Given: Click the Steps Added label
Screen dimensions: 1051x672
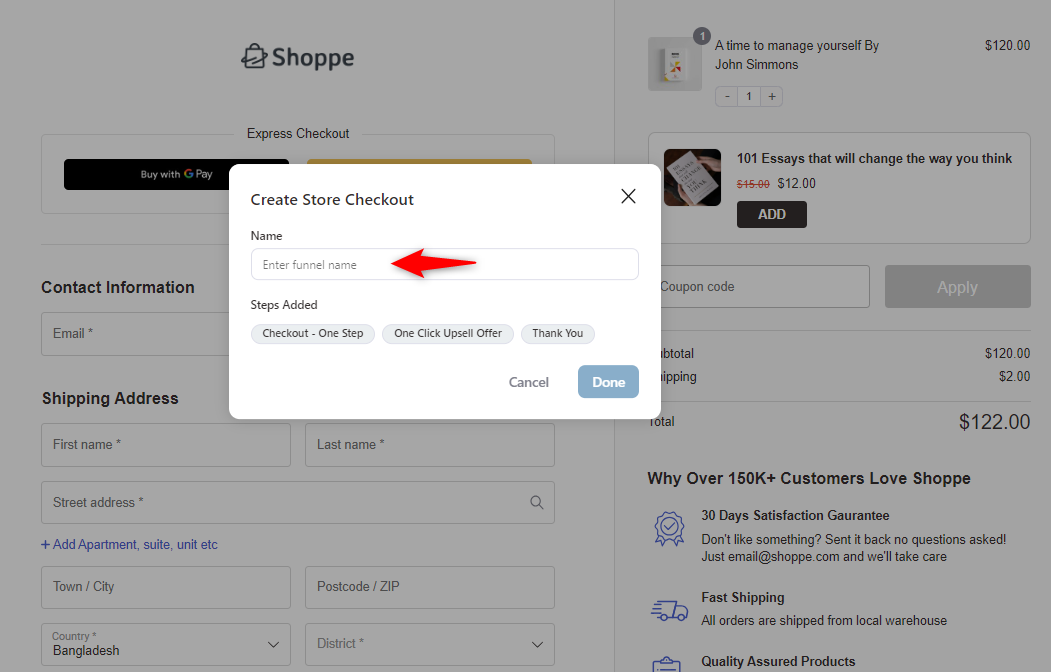Looking at the screenshot, I should point(284,305).
